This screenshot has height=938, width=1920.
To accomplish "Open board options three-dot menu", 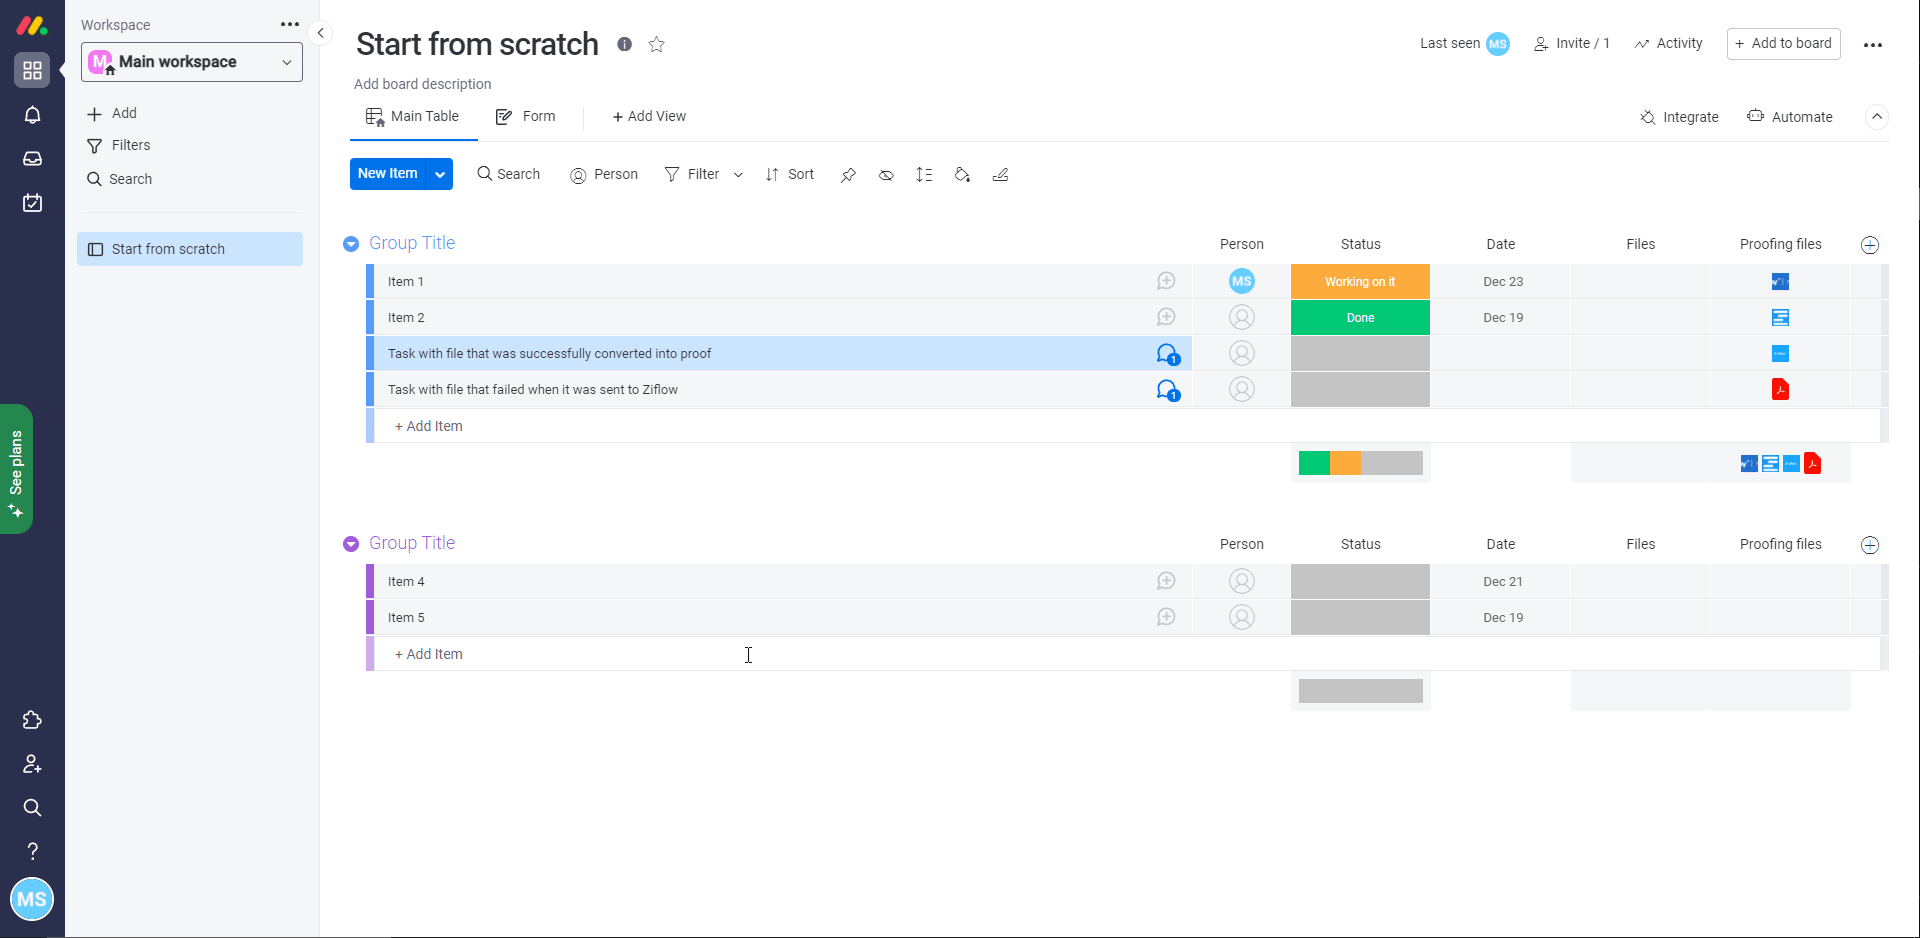I will tap(1873, 45).
